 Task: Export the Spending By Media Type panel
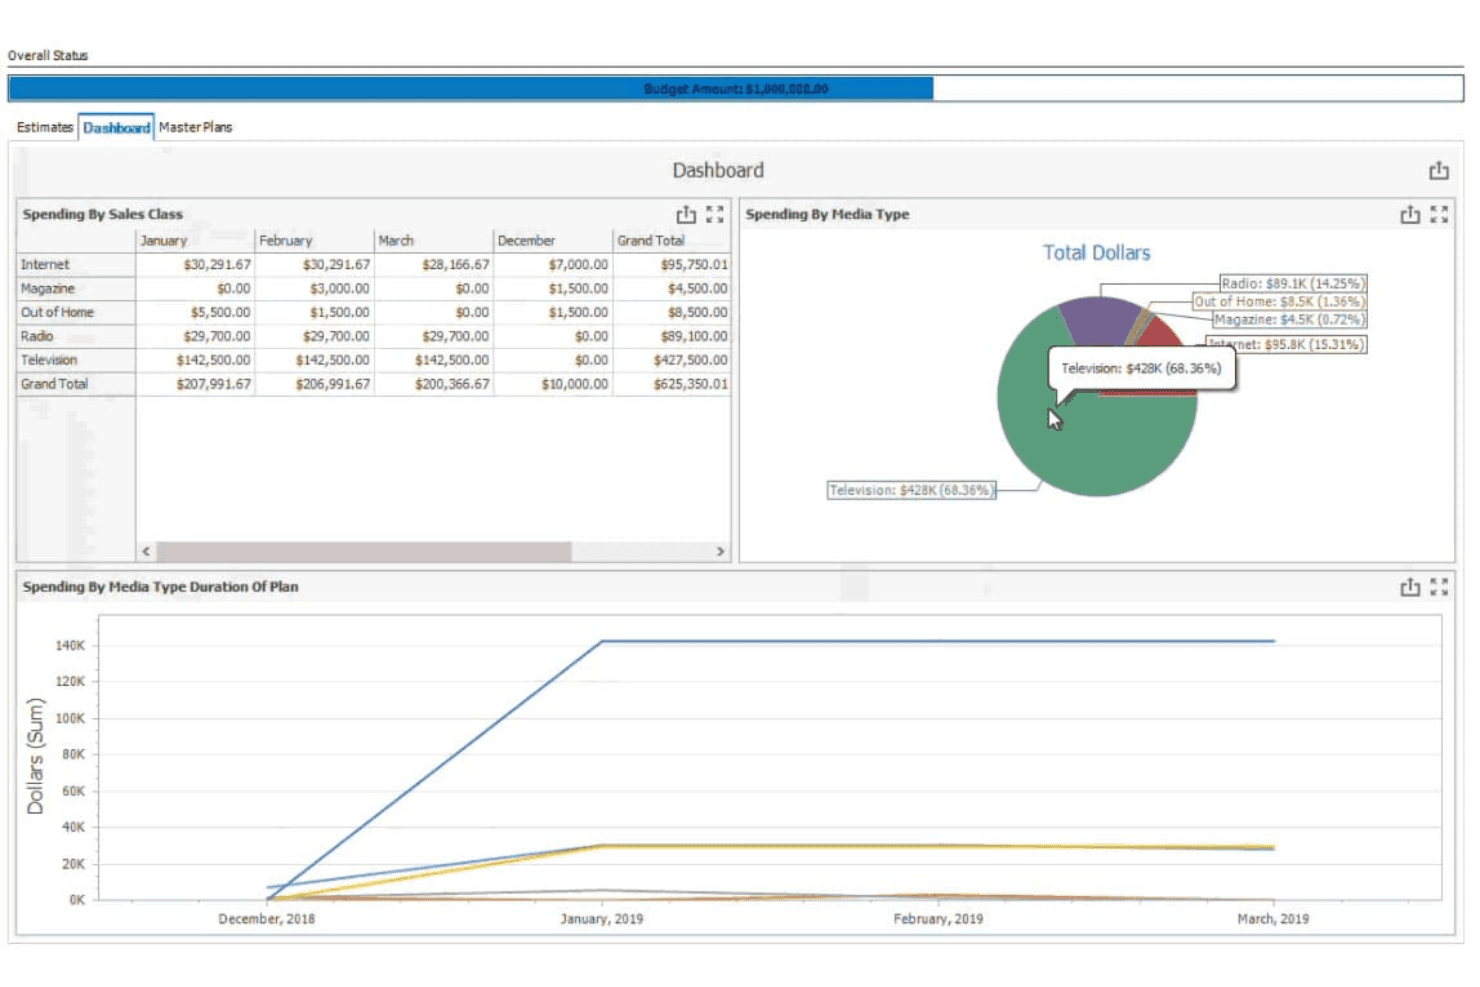pyautogui.click(x=1410, y=214)
